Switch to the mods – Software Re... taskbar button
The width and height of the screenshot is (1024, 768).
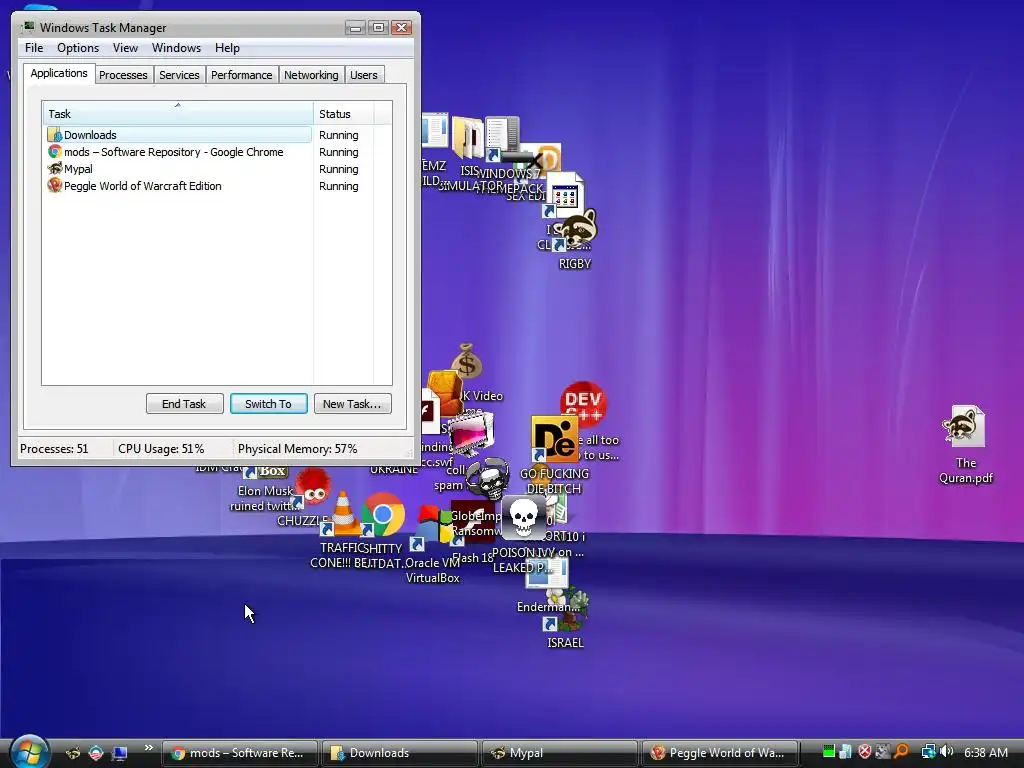239,753
